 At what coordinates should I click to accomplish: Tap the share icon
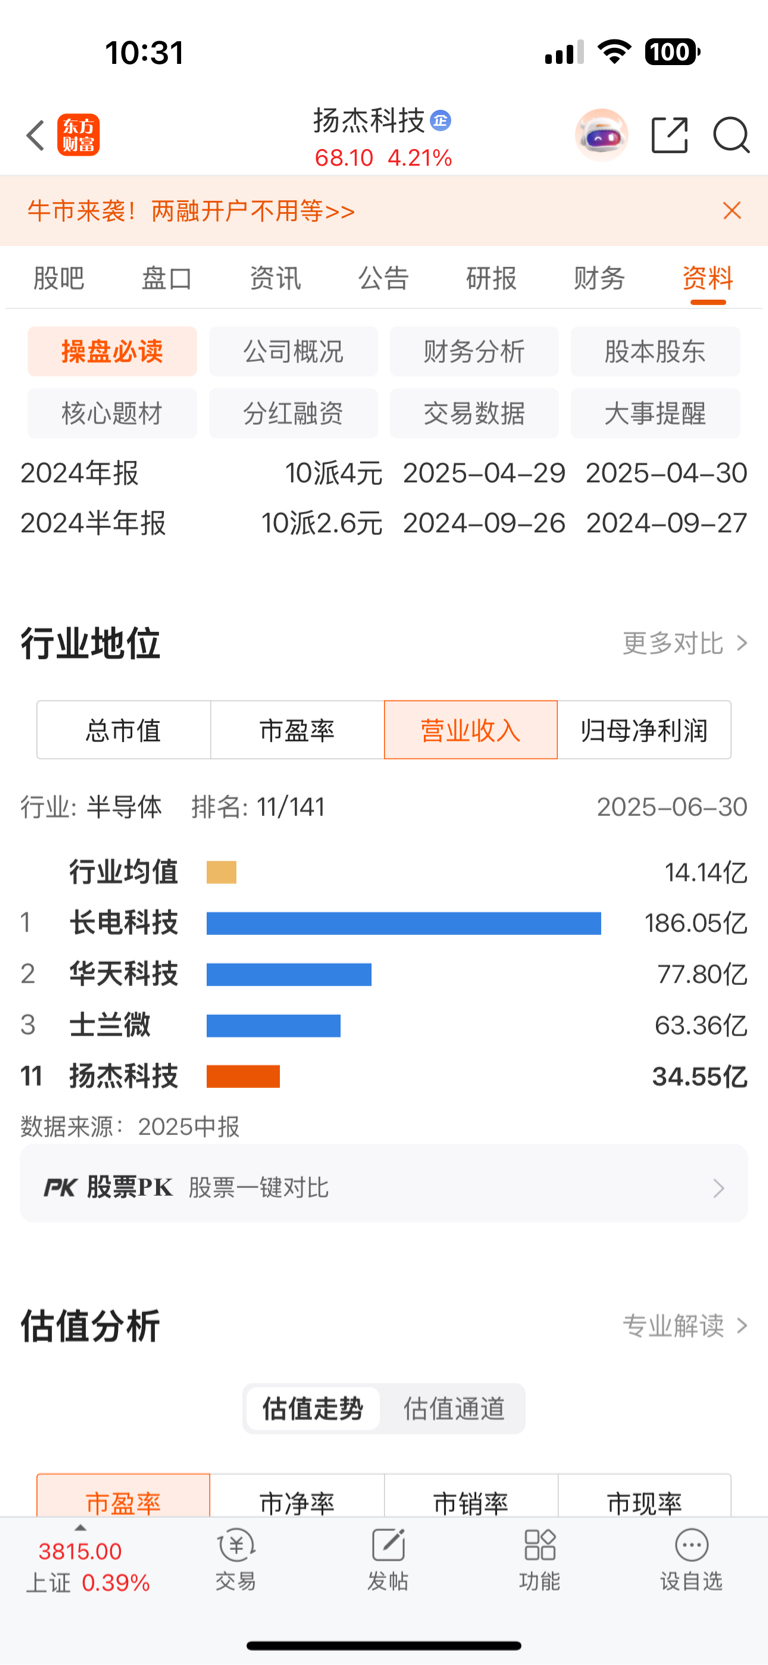coord(669,135)
